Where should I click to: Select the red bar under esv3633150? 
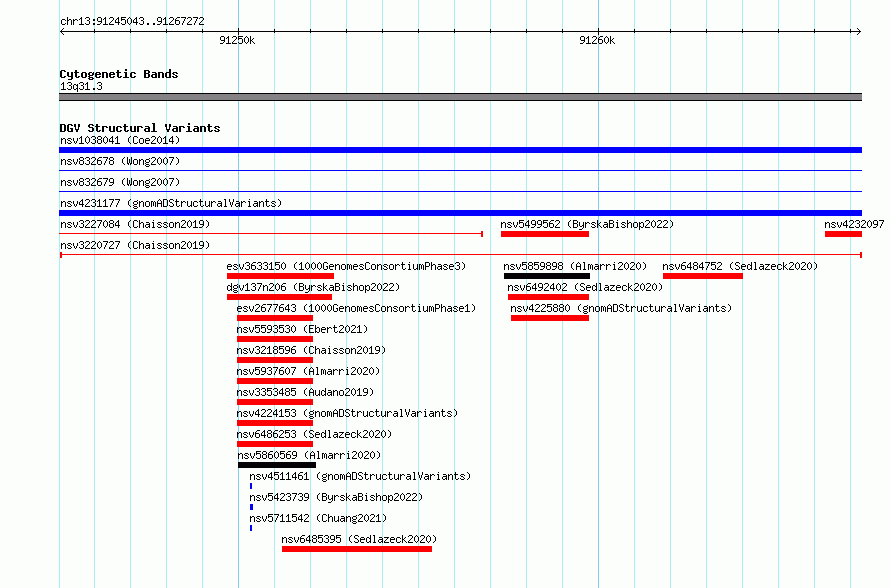click(280, 276)
